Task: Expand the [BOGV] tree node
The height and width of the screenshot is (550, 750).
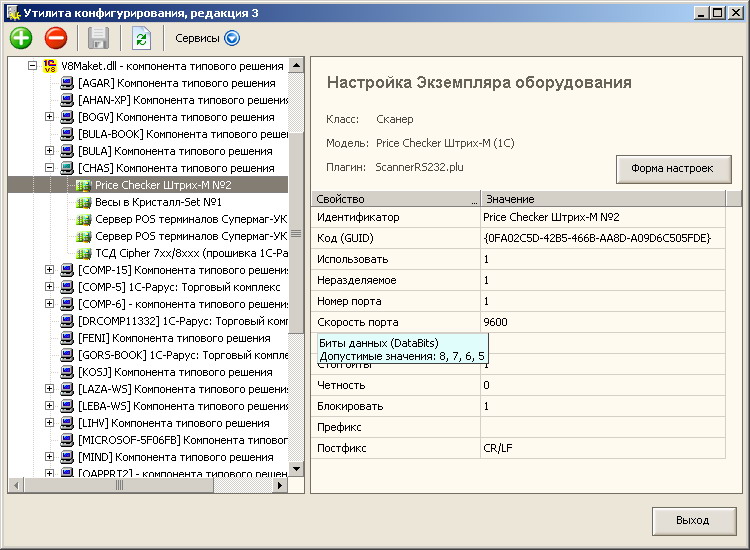Action: (49, 118)
